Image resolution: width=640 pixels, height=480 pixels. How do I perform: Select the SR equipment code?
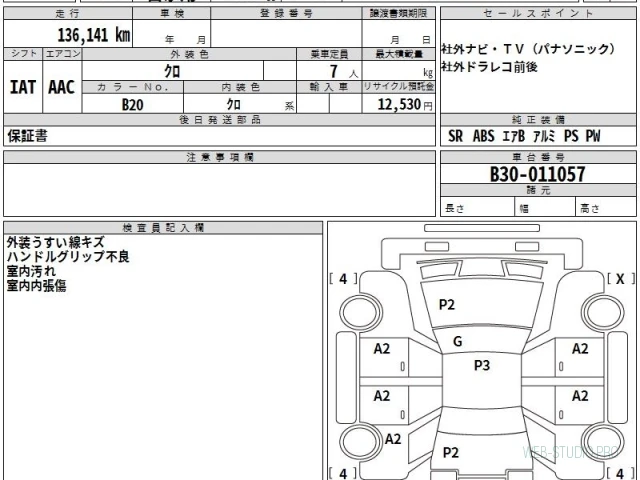(x=456, y=136)
